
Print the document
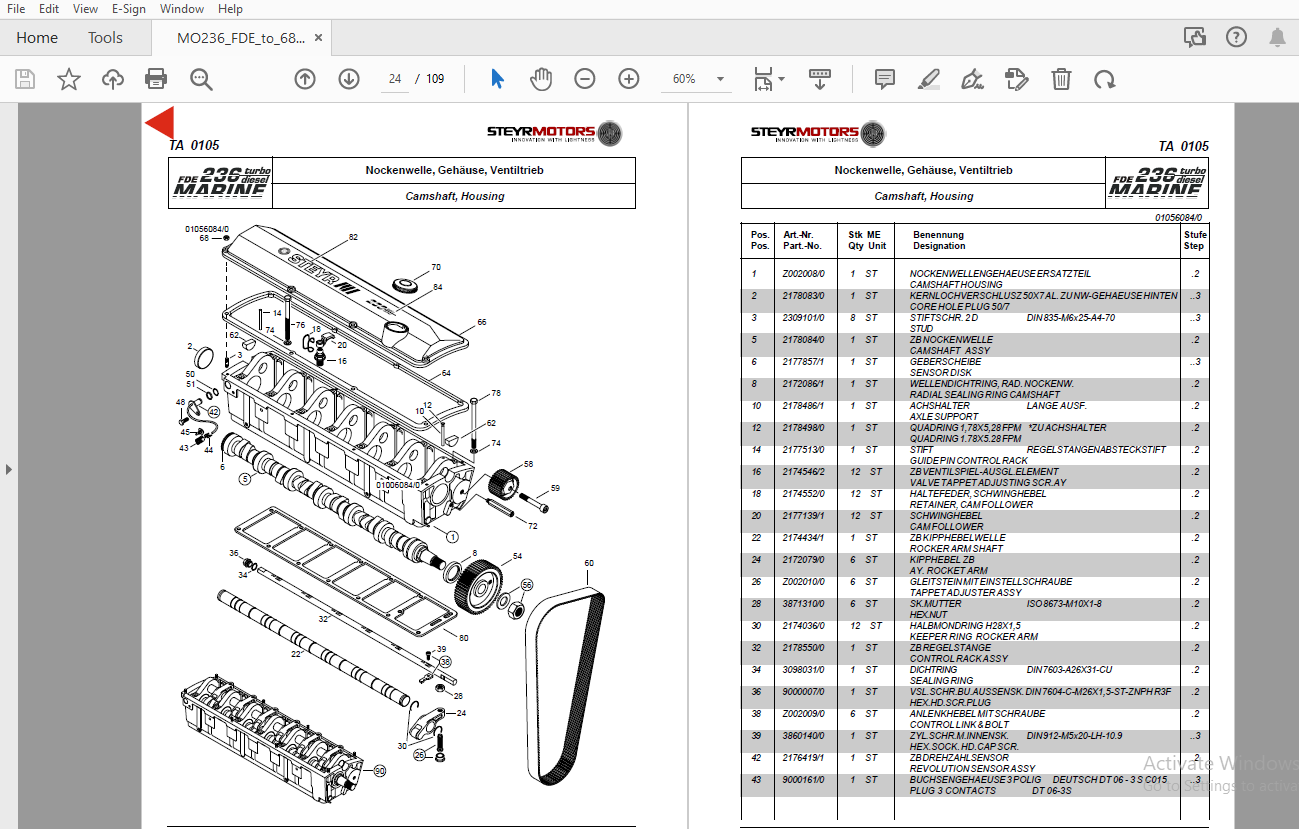(x=156, y=79)
